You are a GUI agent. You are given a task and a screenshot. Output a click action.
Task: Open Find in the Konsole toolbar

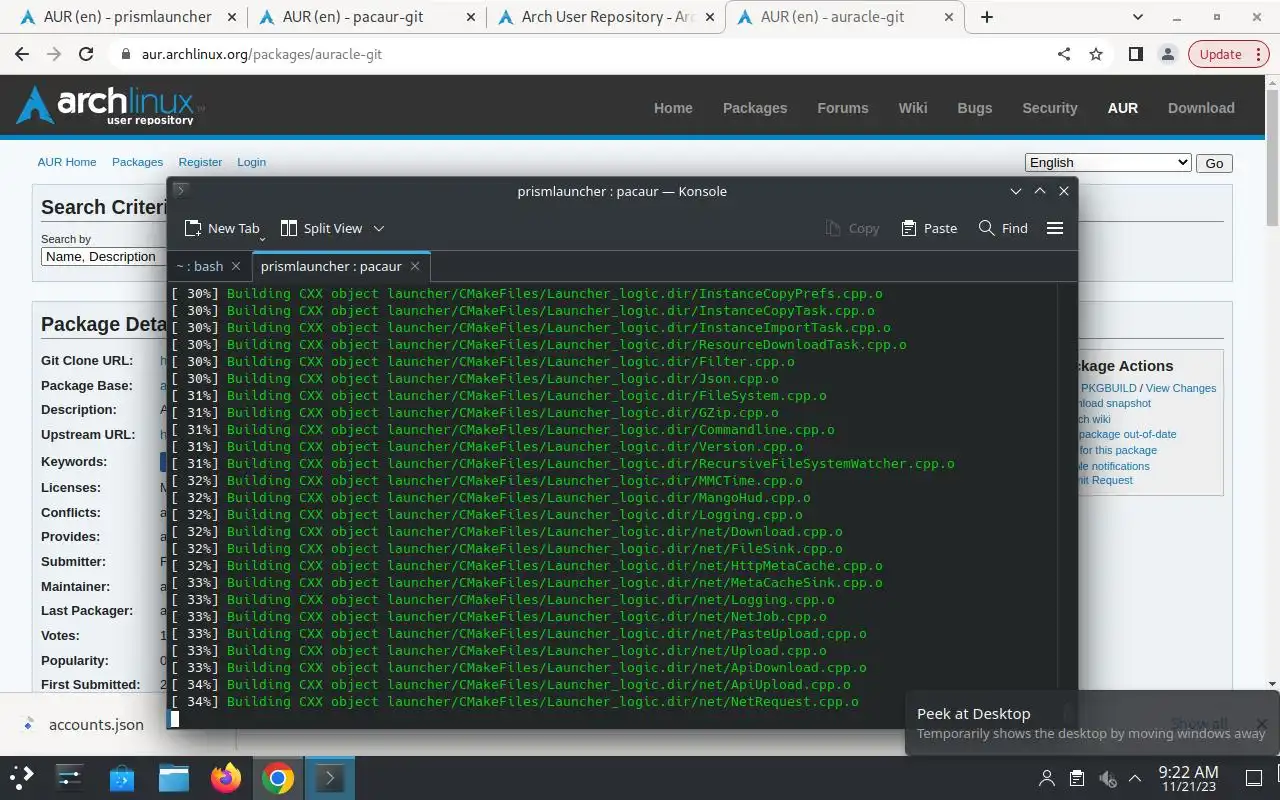pos(1003,228)
